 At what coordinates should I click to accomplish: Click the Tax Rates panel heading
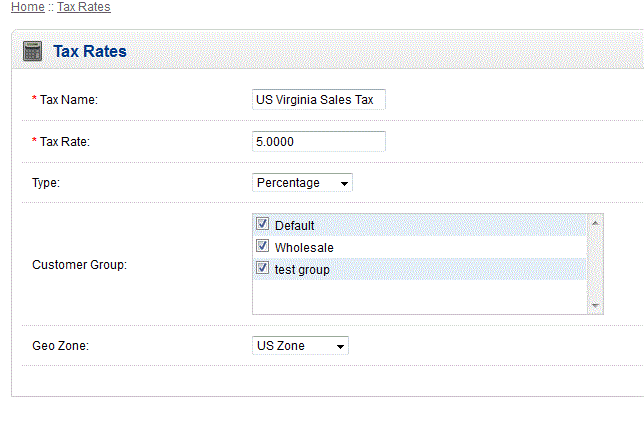(x=90, y=51)
